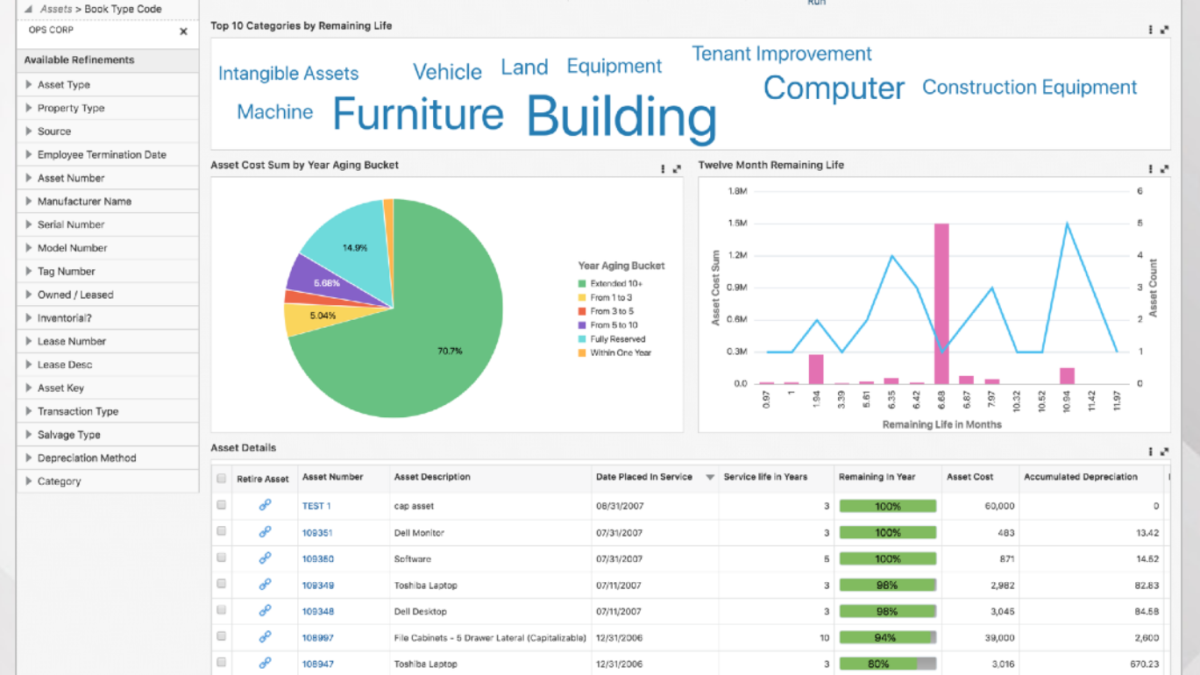1200x675 pixels.
Task: Sort table by Accumulated Depreciation column header
Action: pos(1081,478)
